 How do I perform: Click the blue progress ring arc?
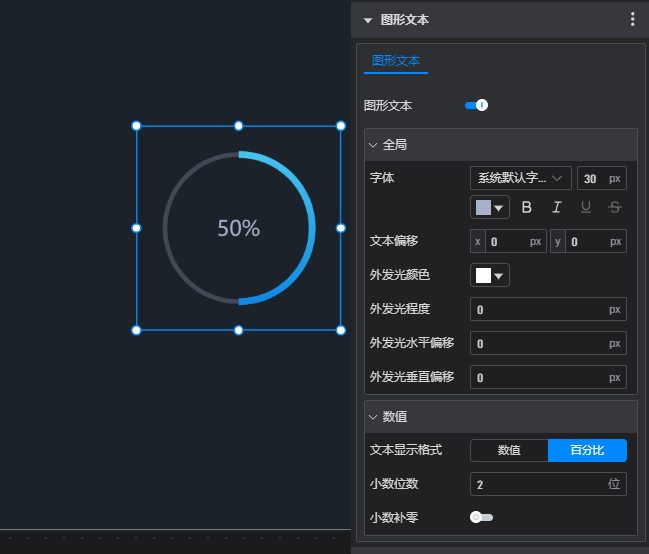pos(312,228)
